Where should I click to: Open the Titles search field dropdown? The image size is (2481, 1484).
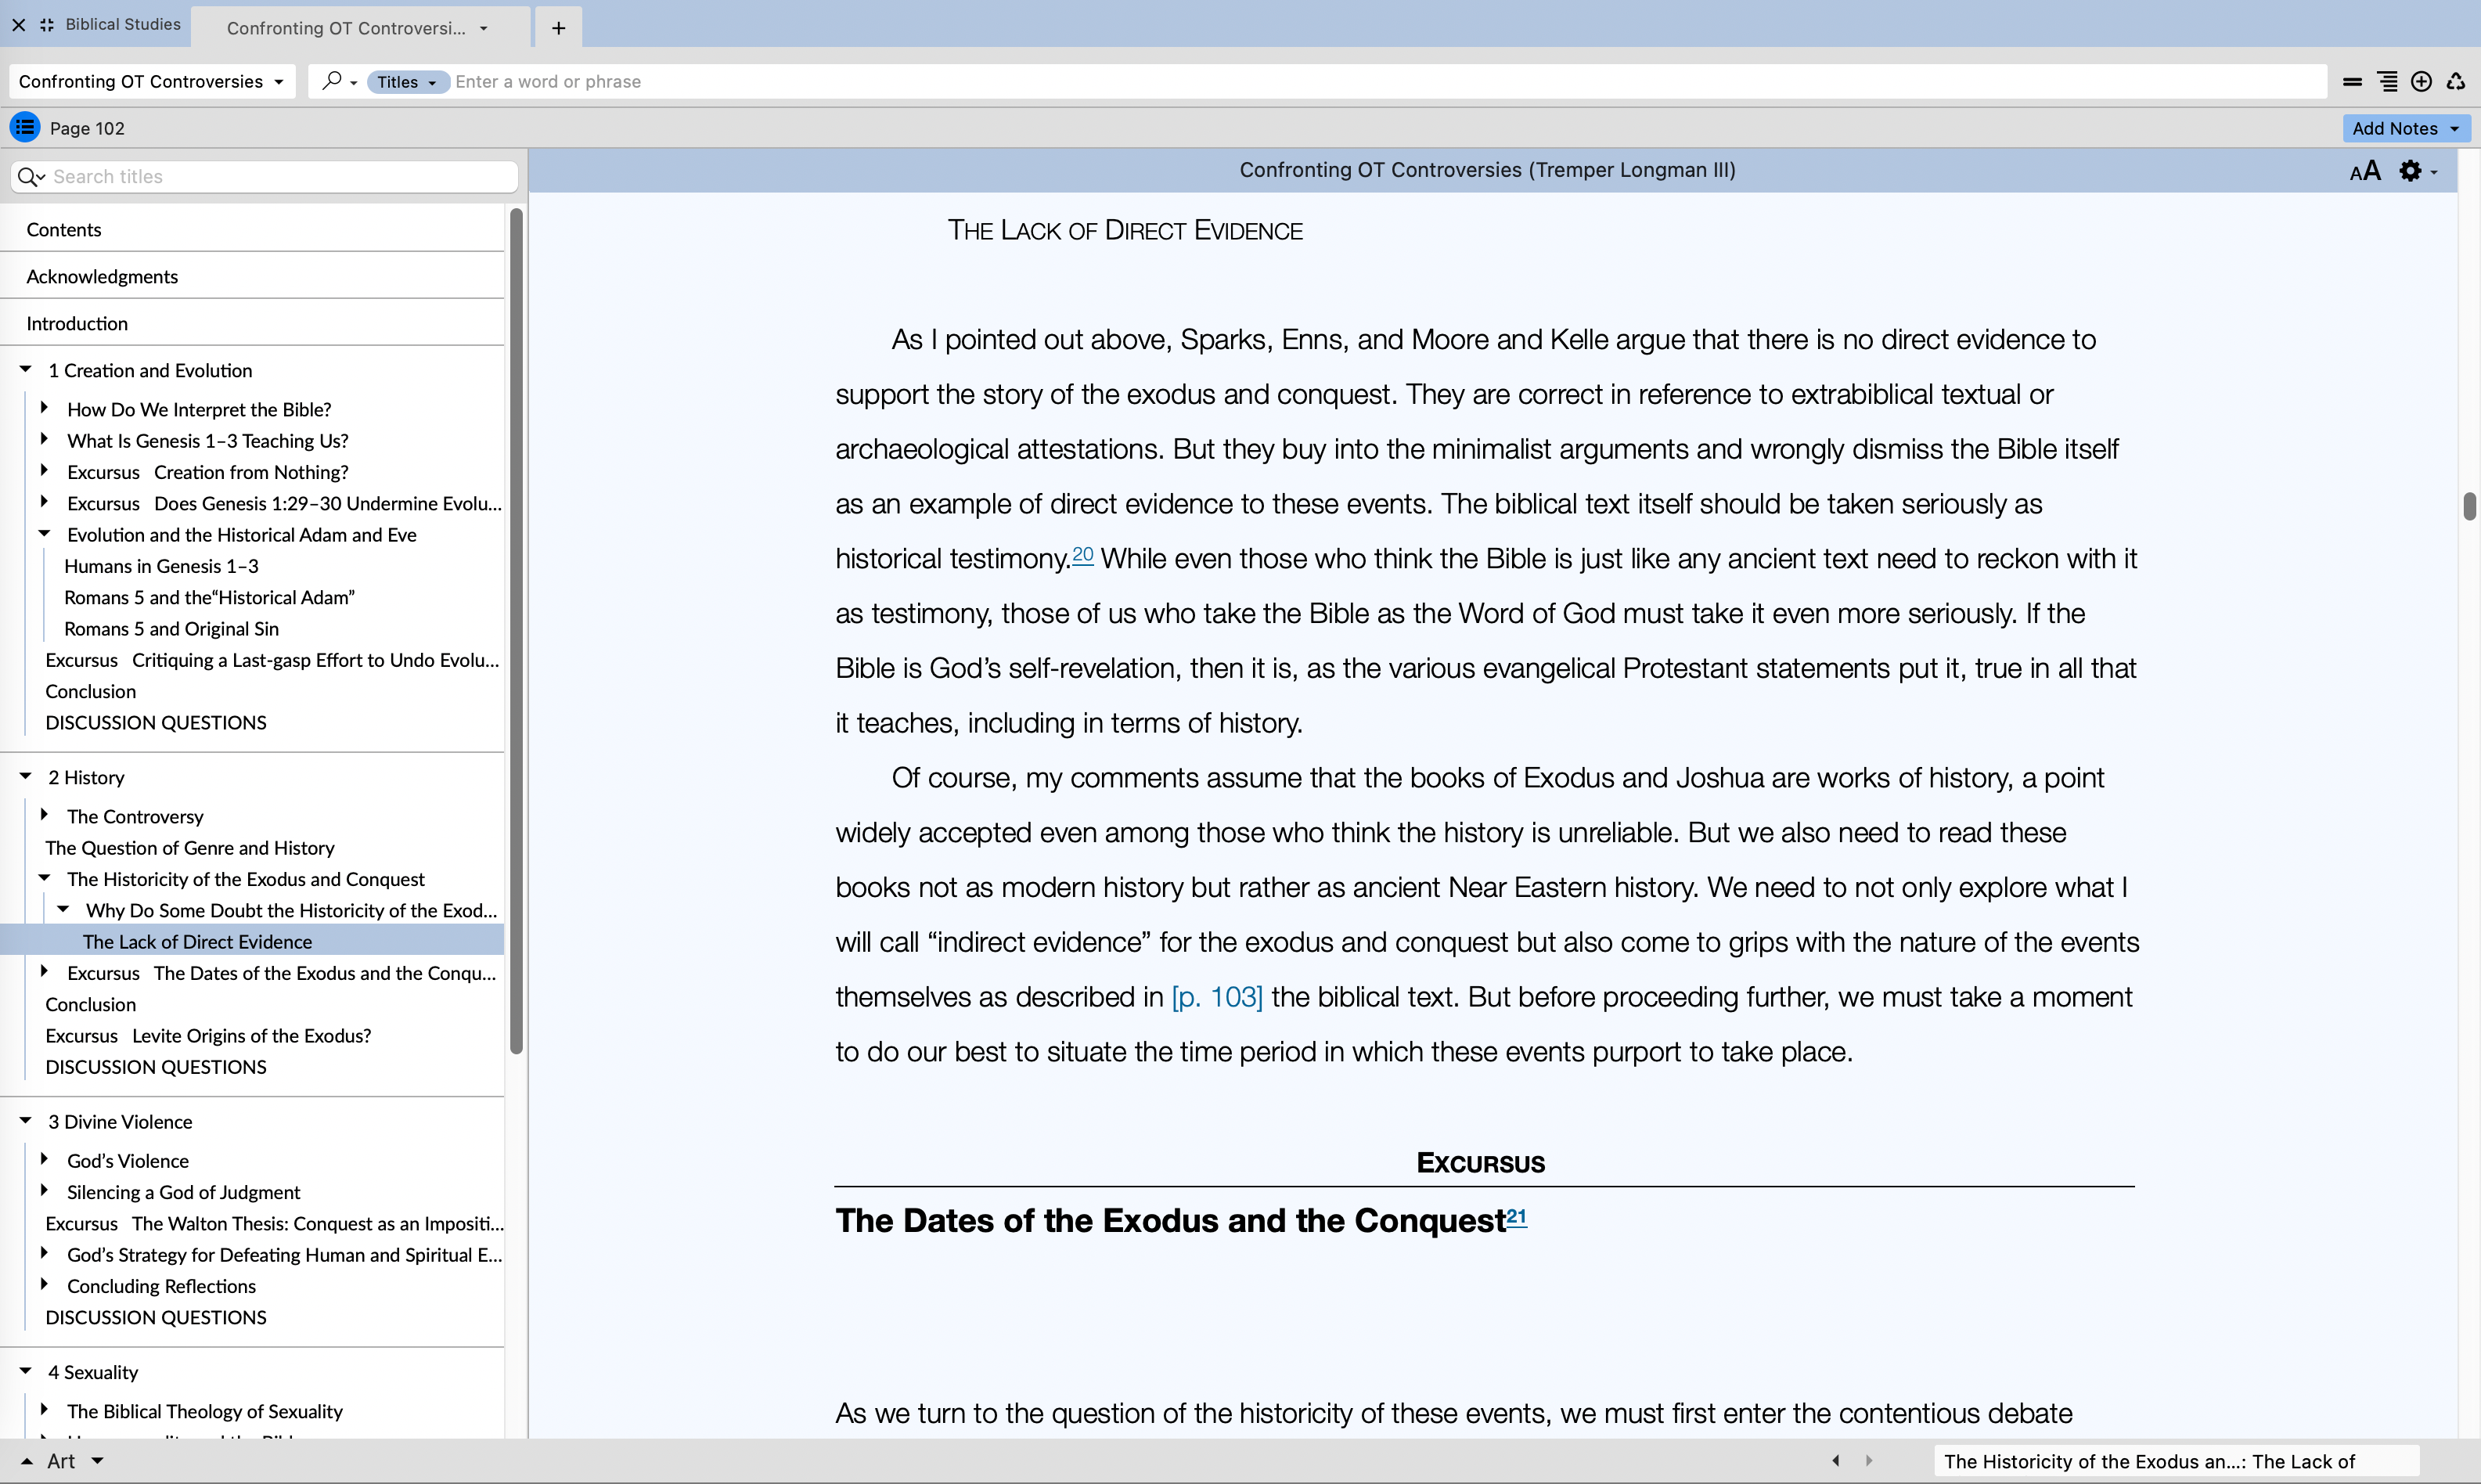[x=407, y=82]
